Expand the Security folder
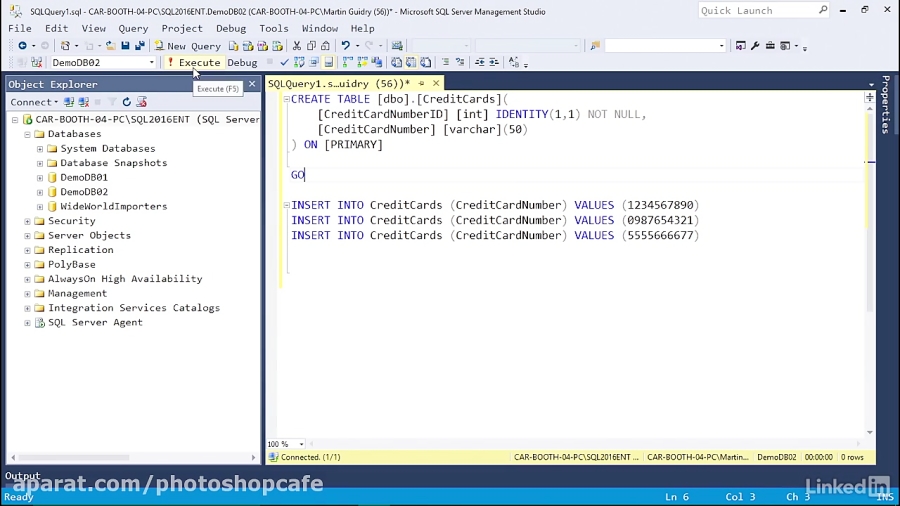Viewport: 900px width, 506px height. [27, 221]
